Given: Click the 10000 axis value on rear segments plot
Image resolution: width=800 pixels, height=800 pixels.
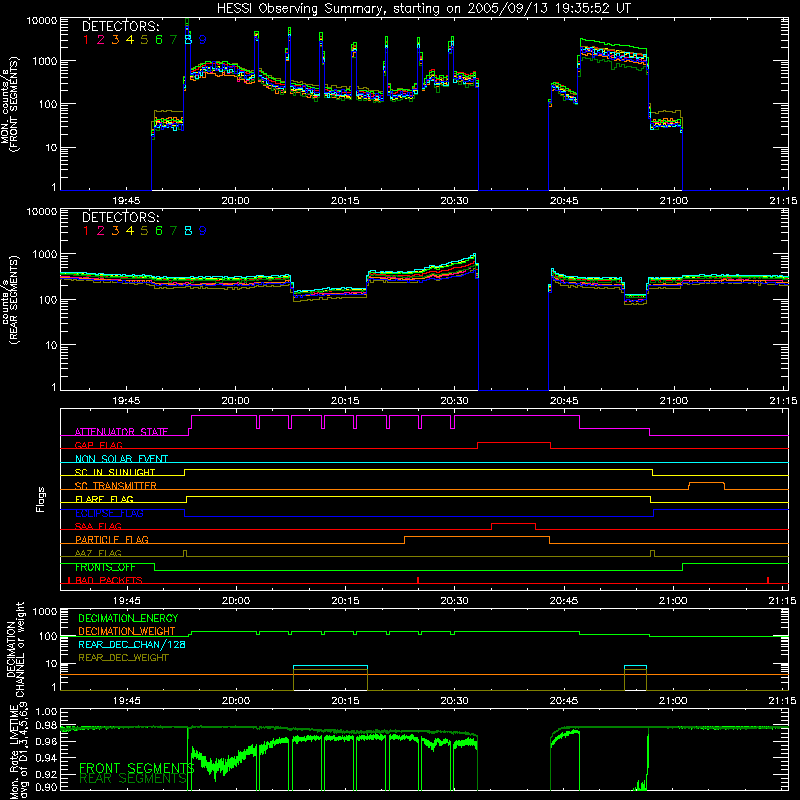Looking at the screenshot, I should (x=42, y=212).
